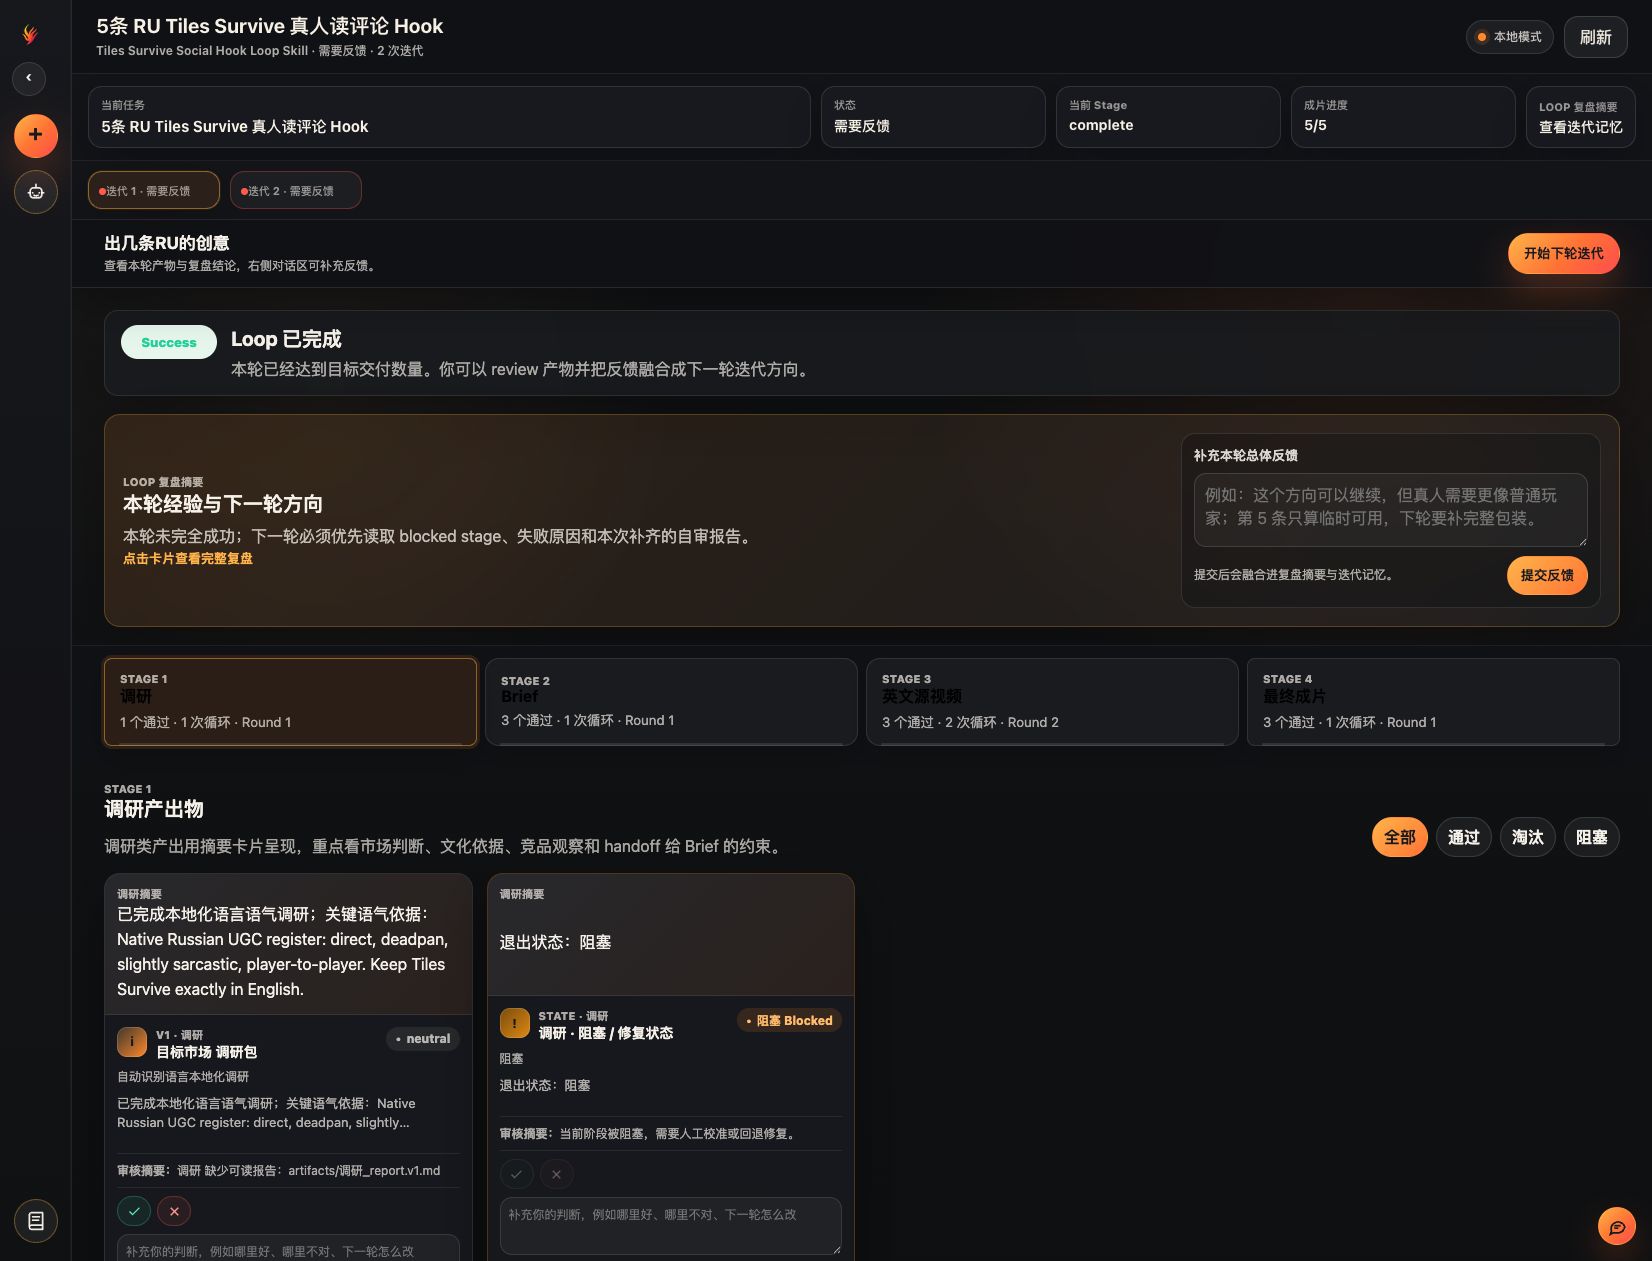
Task: Filter outputs by 淘汰
Action: [1528, 837]
